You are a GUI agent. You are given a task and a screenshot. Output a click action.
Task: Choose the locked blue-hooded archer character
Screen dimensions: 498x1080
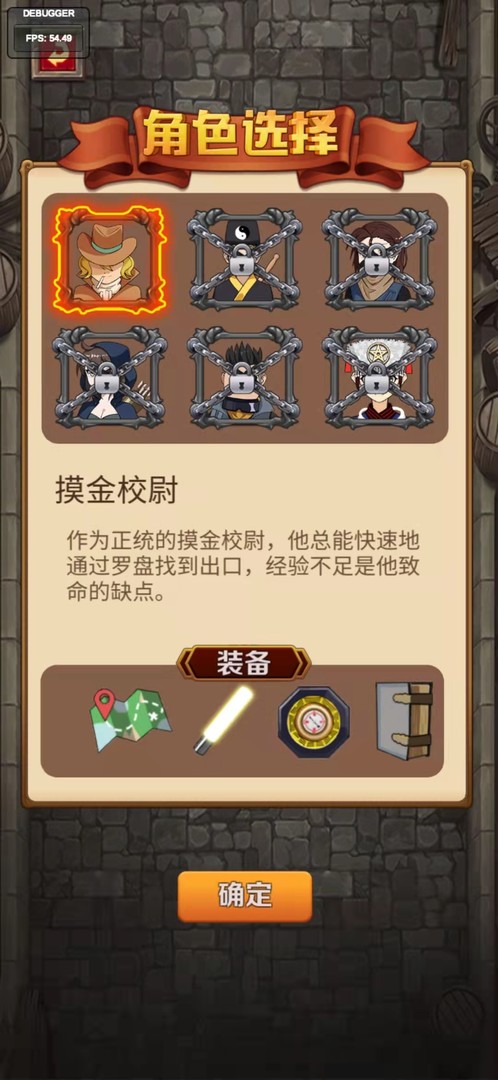pyautogui.click(x=110, y=377)
